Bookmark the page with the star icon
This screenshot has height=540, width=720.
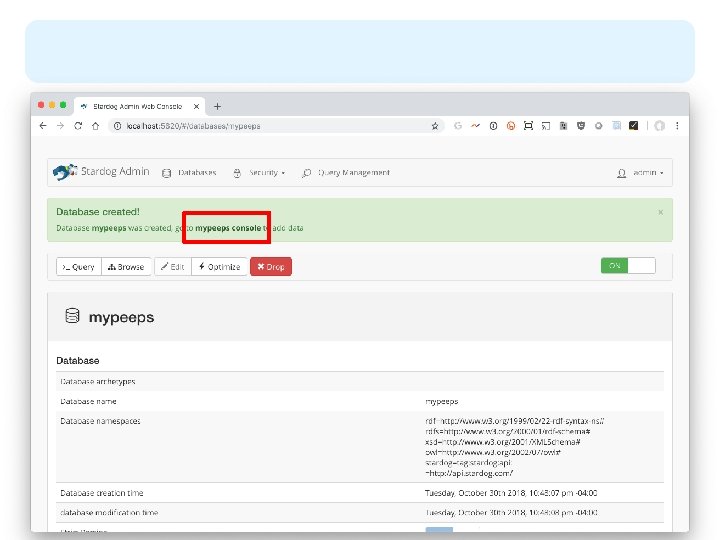[434, 126]
